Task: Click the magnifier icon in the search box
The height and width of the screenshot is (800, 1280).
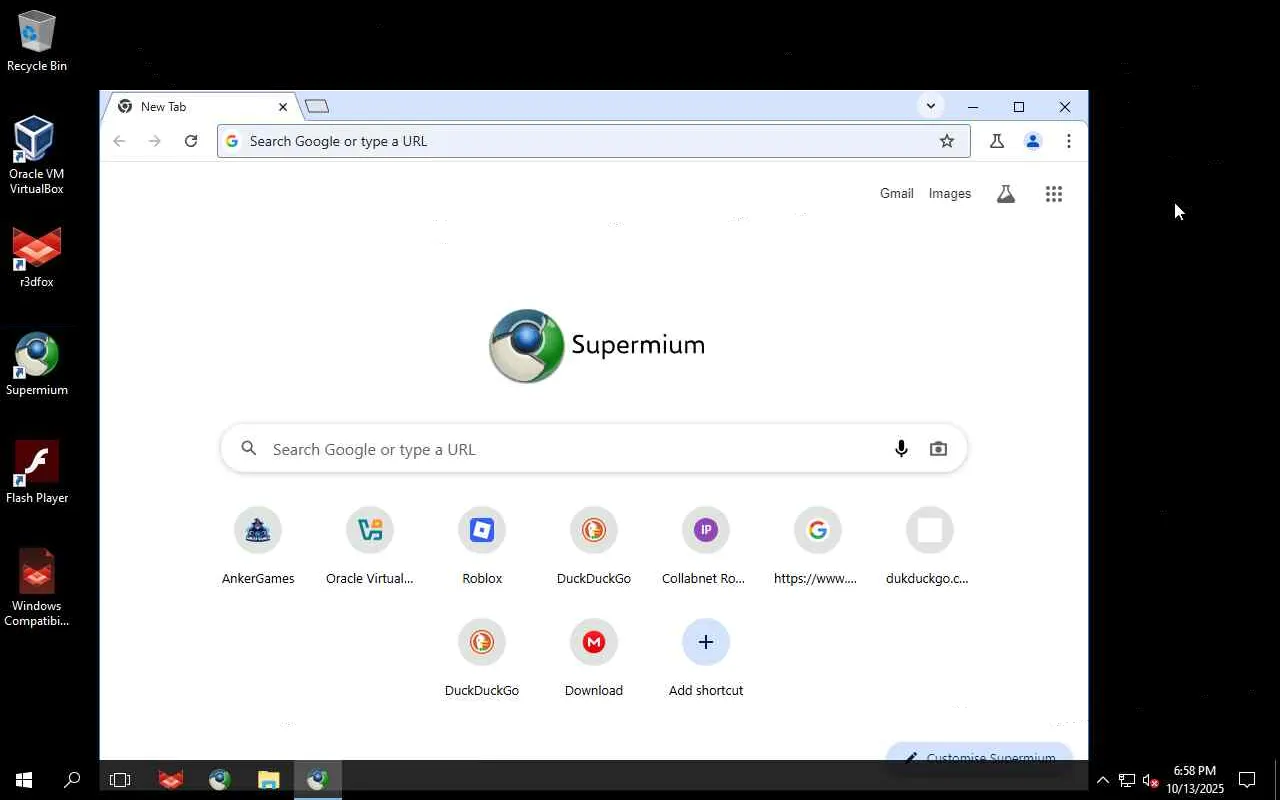Action: [x=249, y=449]
